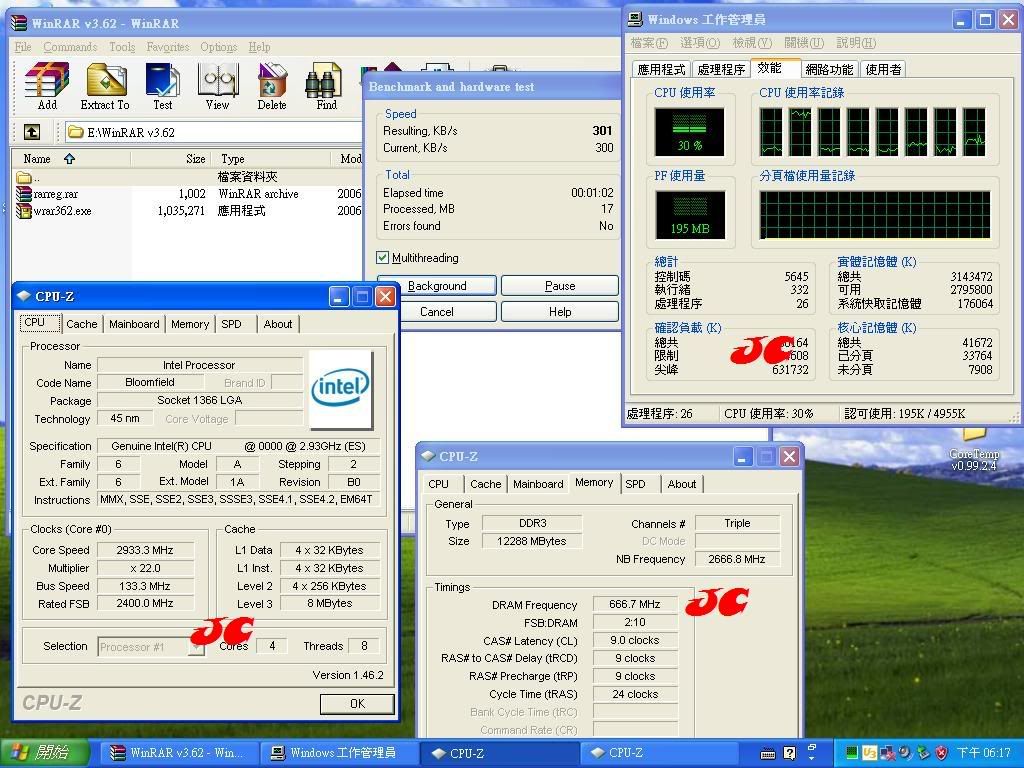Click the disconnected network tray icon
This screenshot has width=1024, height=768.
(888, 753)
